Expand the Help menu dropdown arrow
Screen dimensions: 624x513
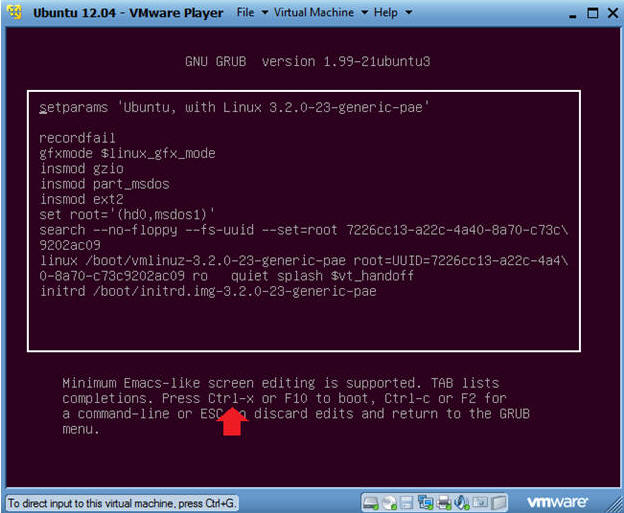408,13
